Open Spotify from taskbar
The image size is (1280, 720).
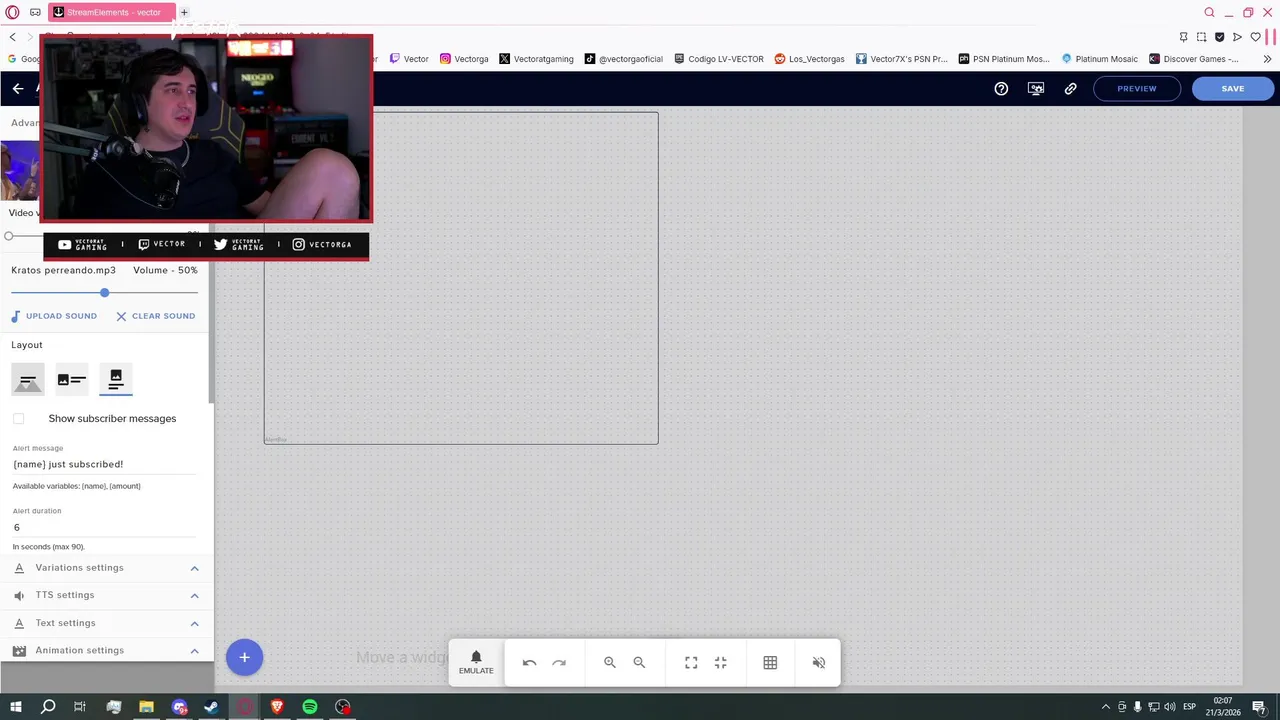[310, 707]
